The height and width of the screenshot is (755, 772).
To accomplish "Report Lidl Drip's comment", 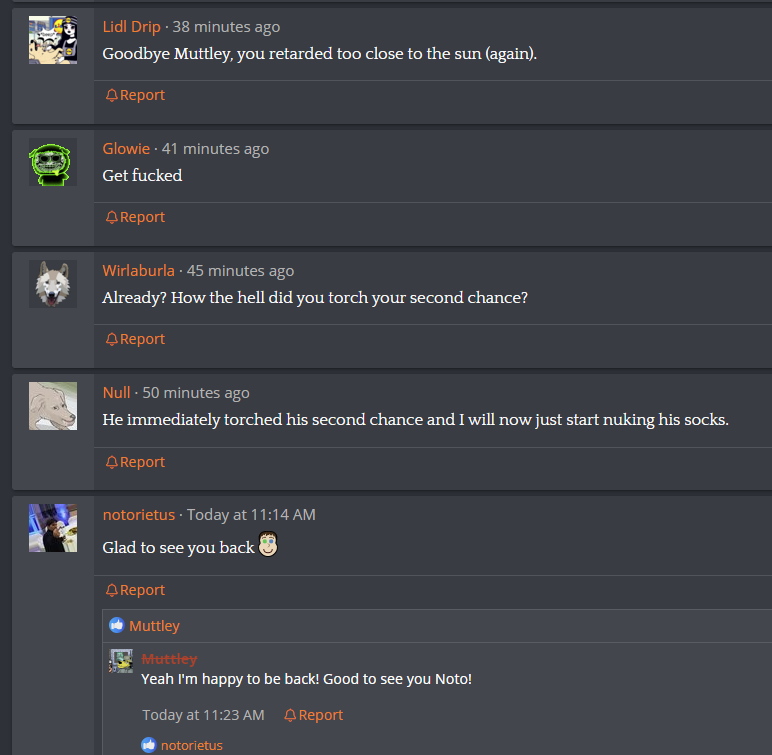I will [x=135, y=95].
